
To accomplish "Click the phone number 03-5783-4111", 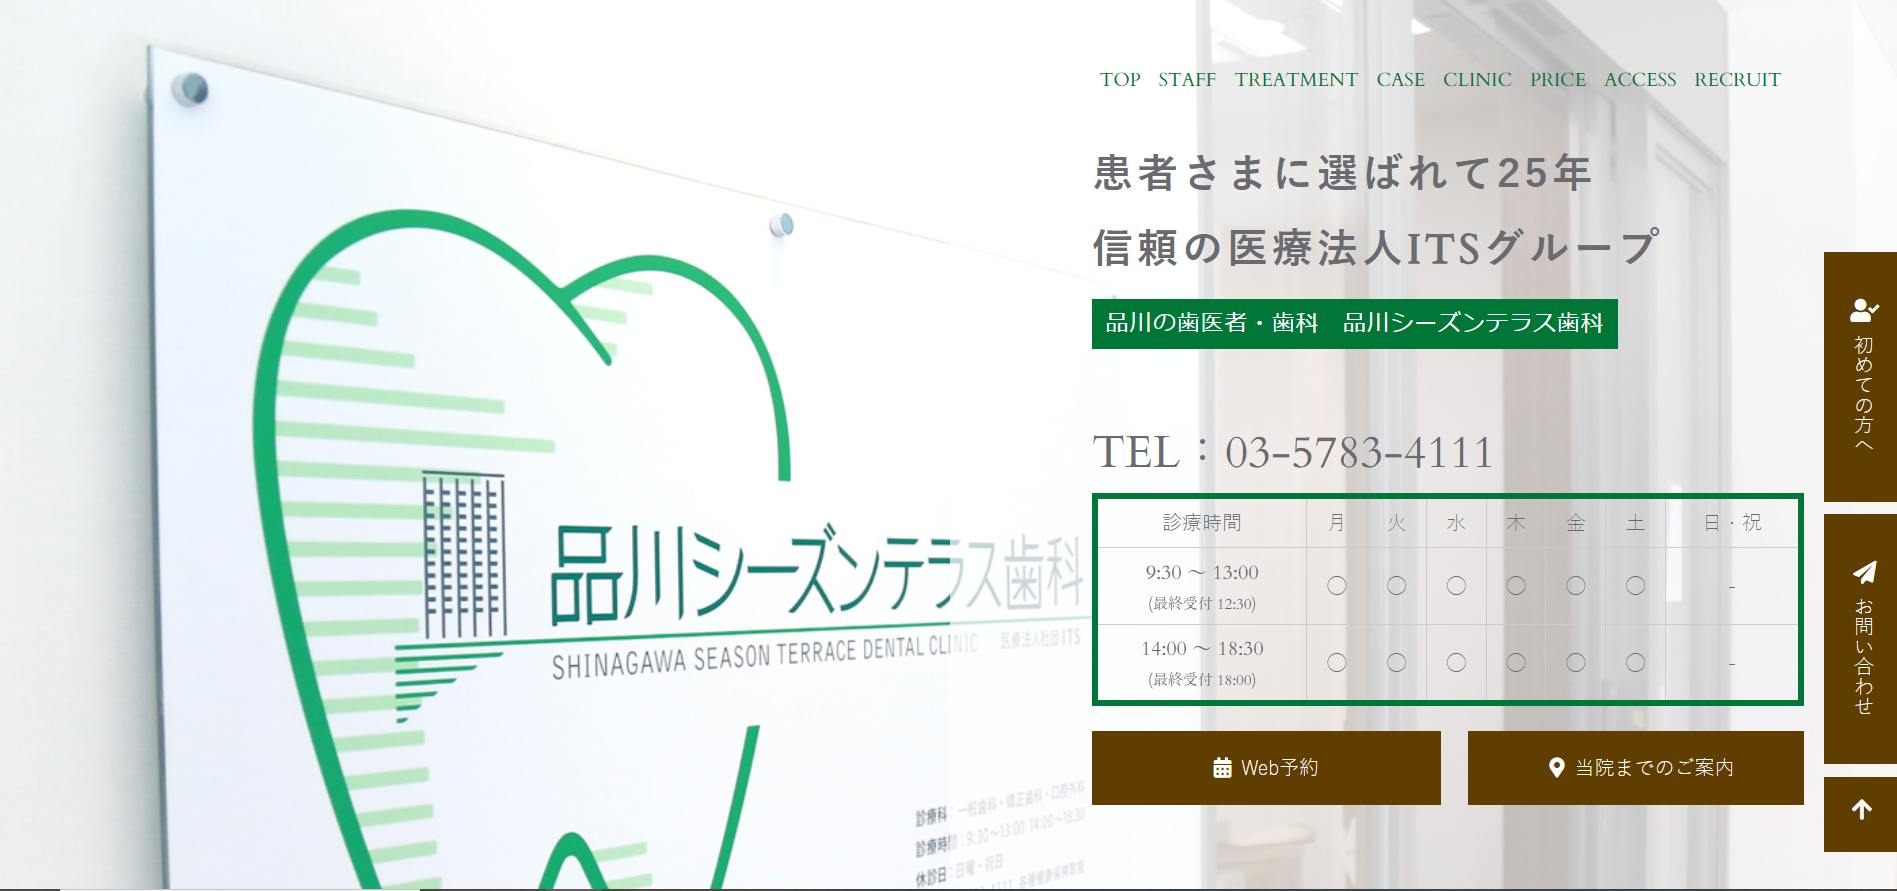I will coord(1359,452).
